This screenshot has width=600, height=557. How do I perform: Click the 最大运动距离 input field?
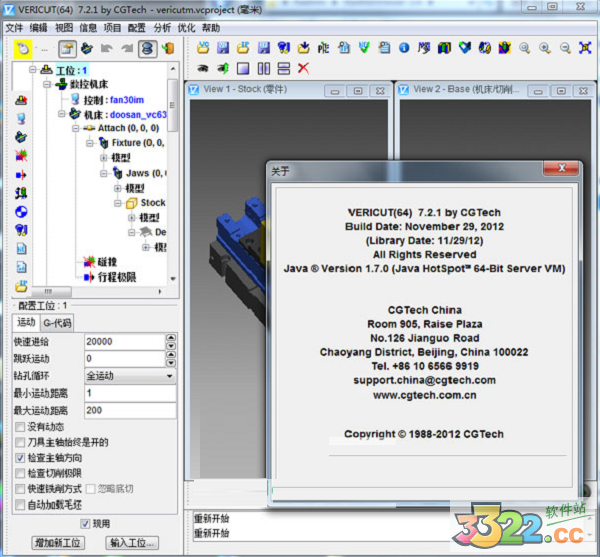pyautogui.click(x=130, y=410)
